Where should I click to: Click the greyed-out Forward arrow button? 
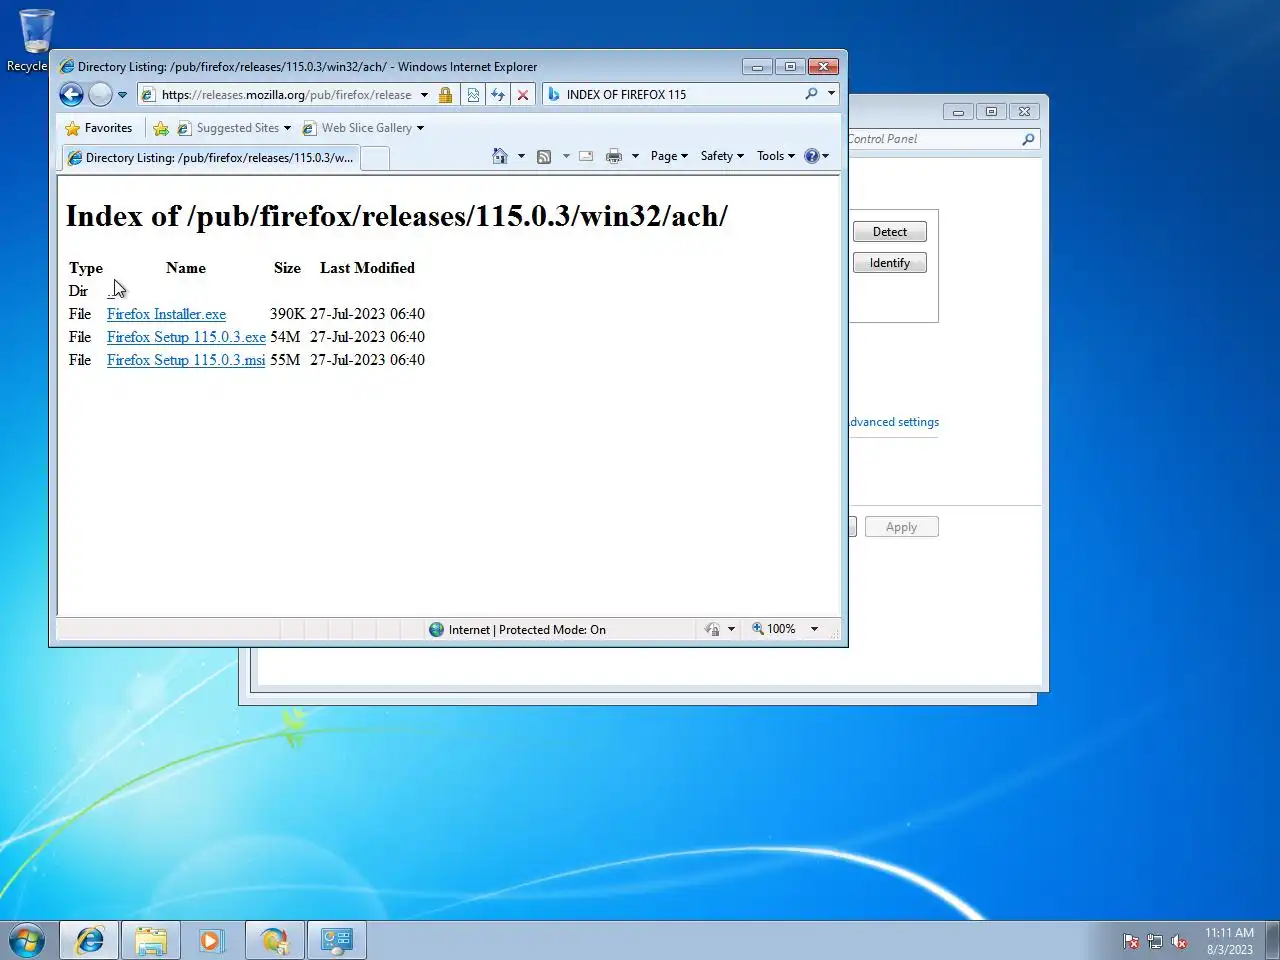100,95
